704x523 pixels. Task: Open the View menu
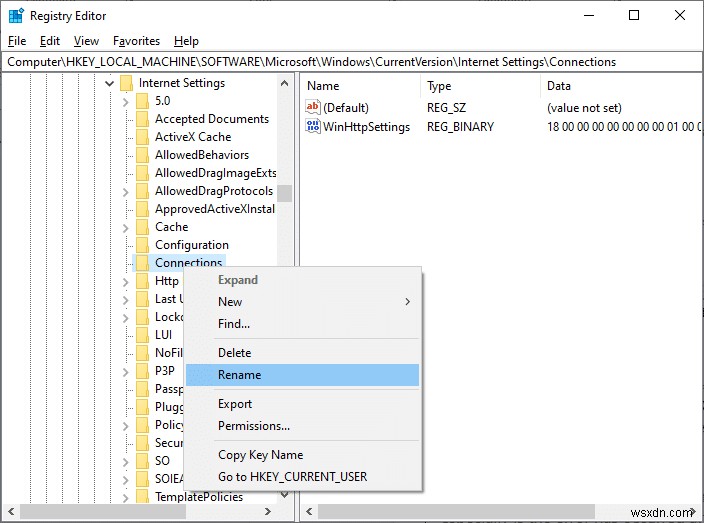86,41
